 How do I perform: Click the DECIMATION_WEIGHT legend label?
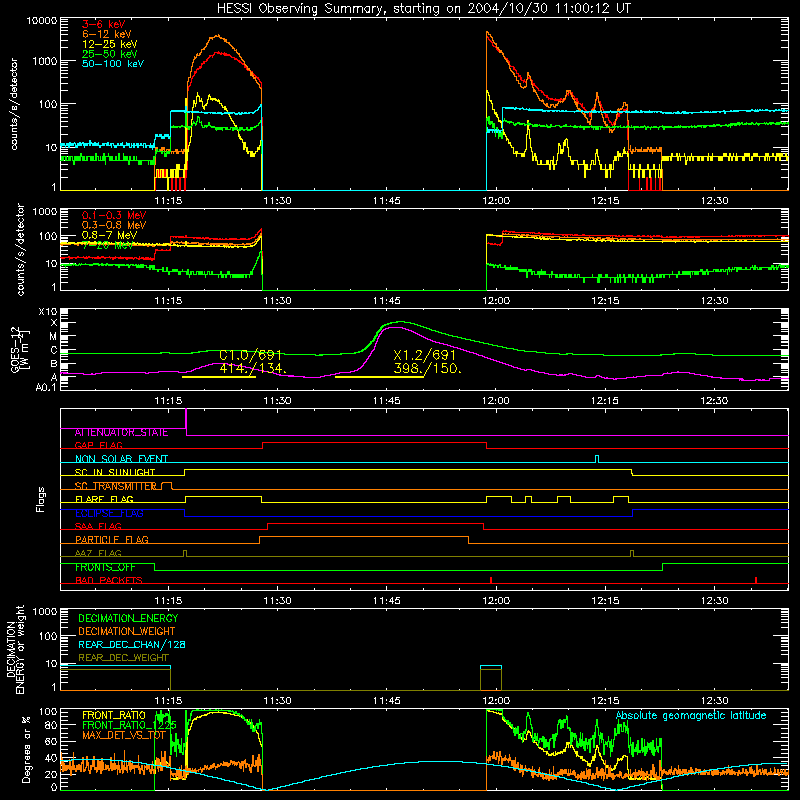(x=127, y=632)
